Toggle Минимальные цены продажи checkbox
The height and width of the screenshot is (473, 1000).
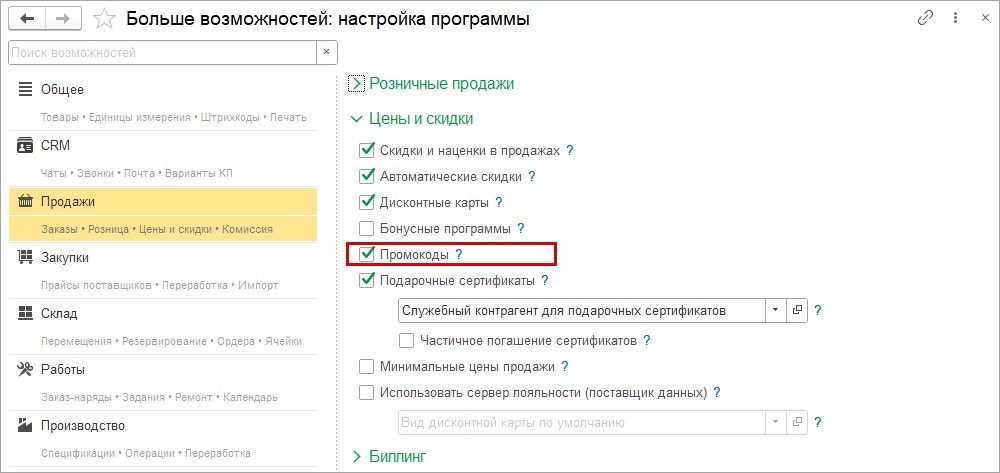[x=366, y=366]
